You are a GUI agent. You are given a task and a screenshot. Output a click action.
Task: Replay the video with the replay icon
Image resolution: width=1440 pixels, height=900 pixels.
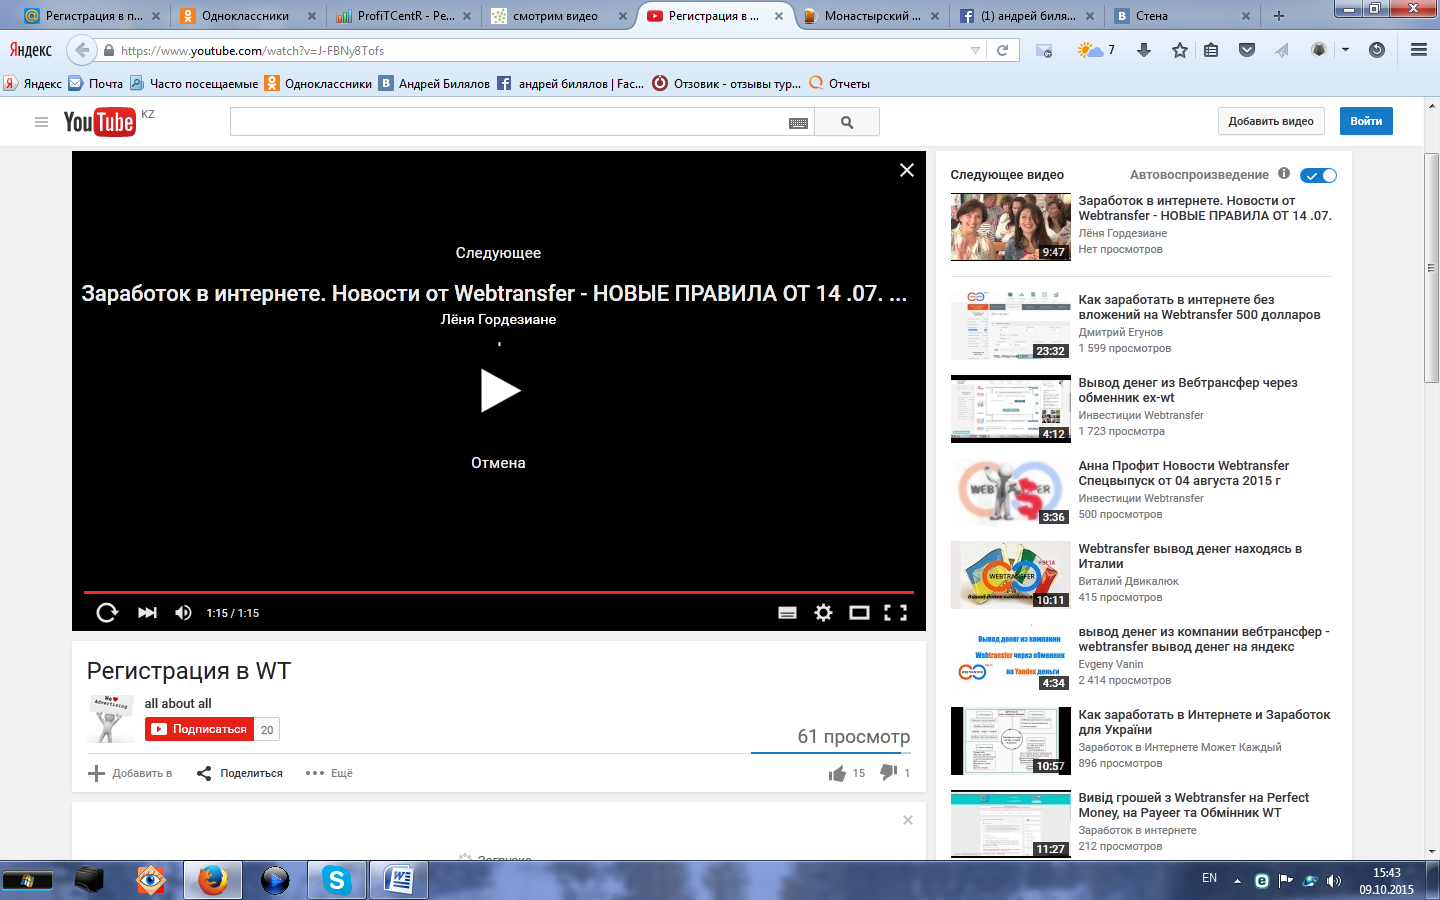107,613
